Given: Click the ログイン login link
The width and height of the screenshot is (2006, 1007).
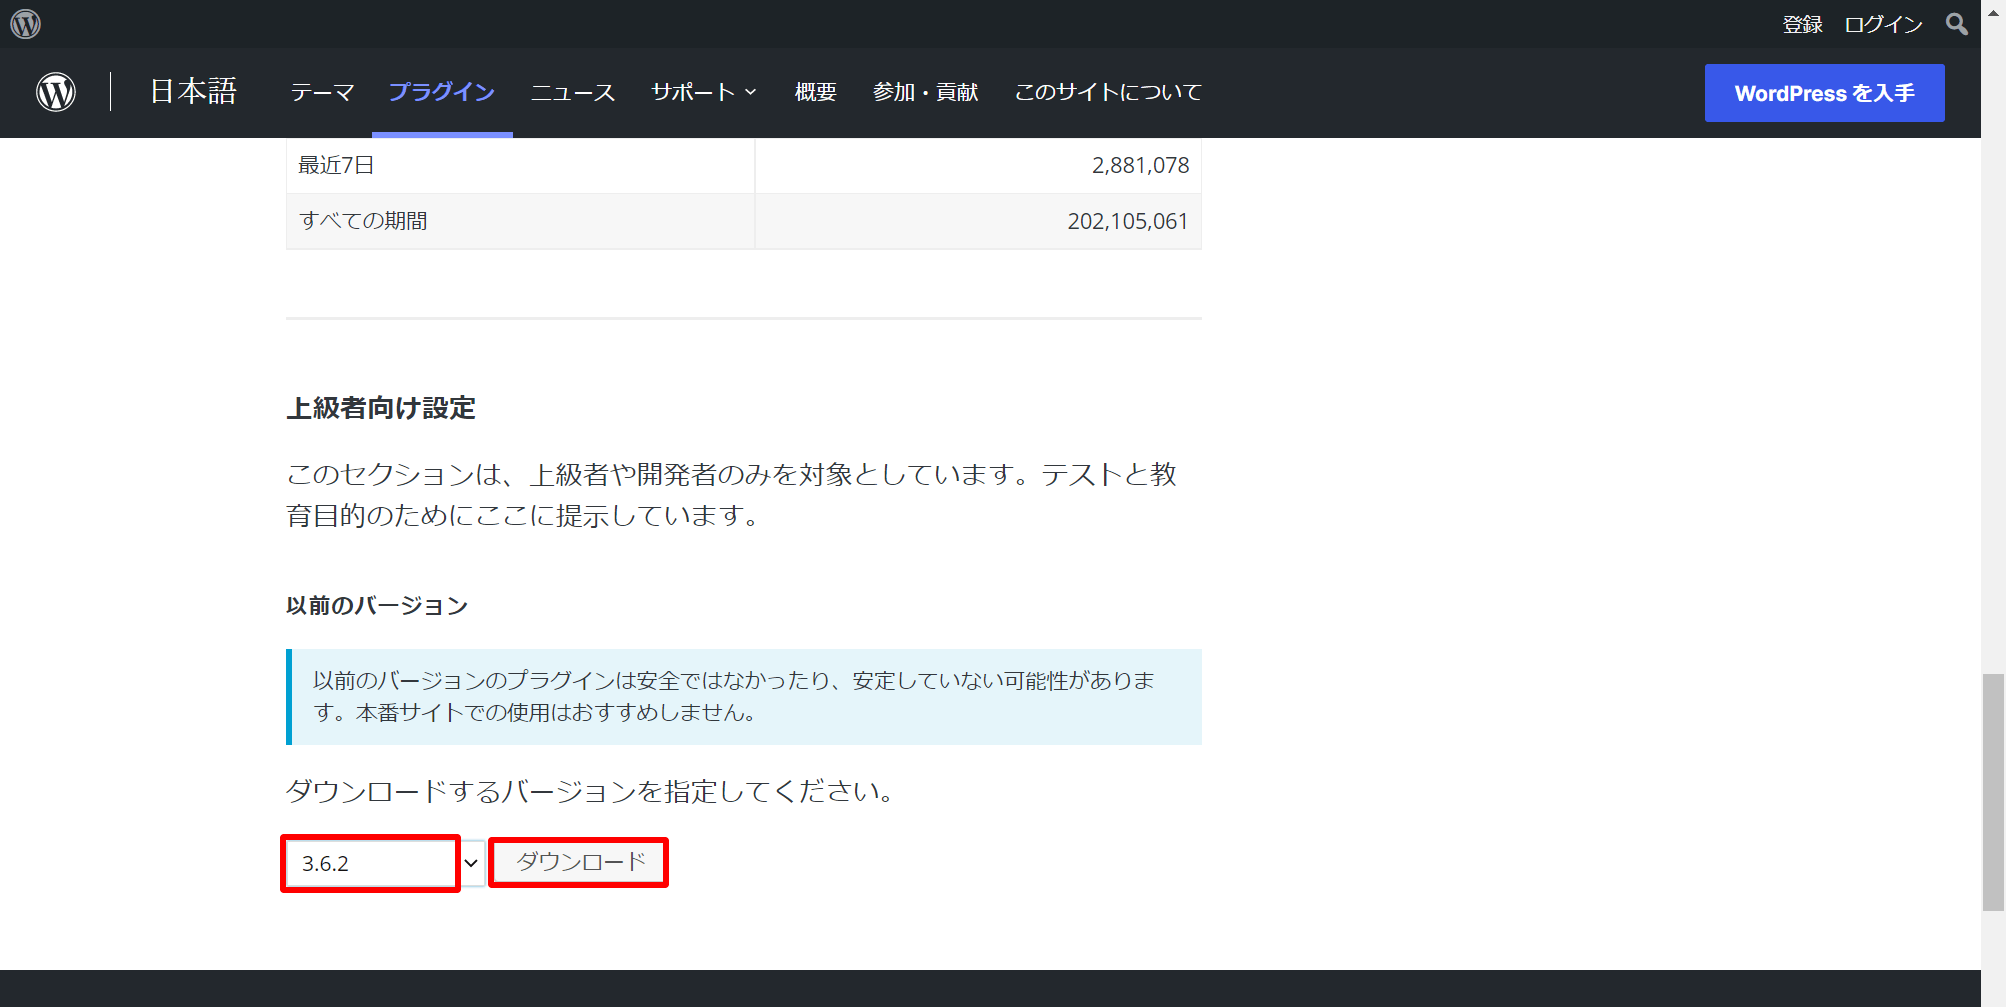Looking at the screenshot, I should [1884, 24].
